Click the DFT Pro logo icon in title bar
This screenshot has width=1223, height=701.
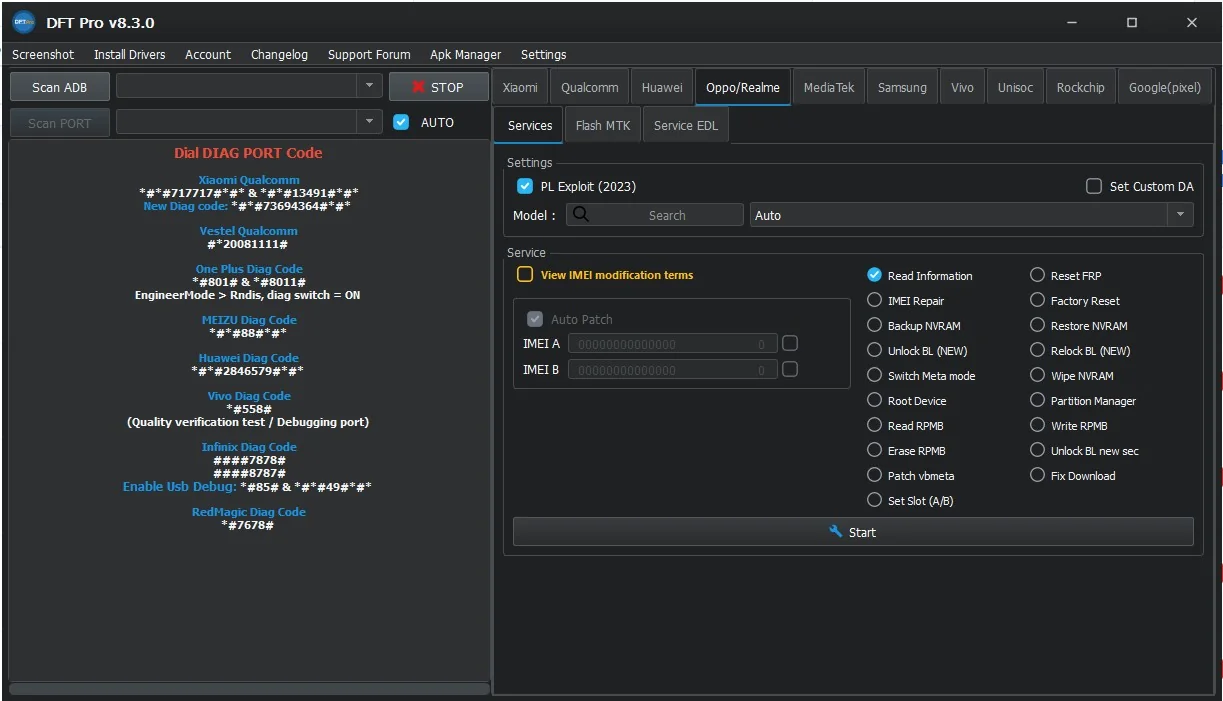coord(24,22)
